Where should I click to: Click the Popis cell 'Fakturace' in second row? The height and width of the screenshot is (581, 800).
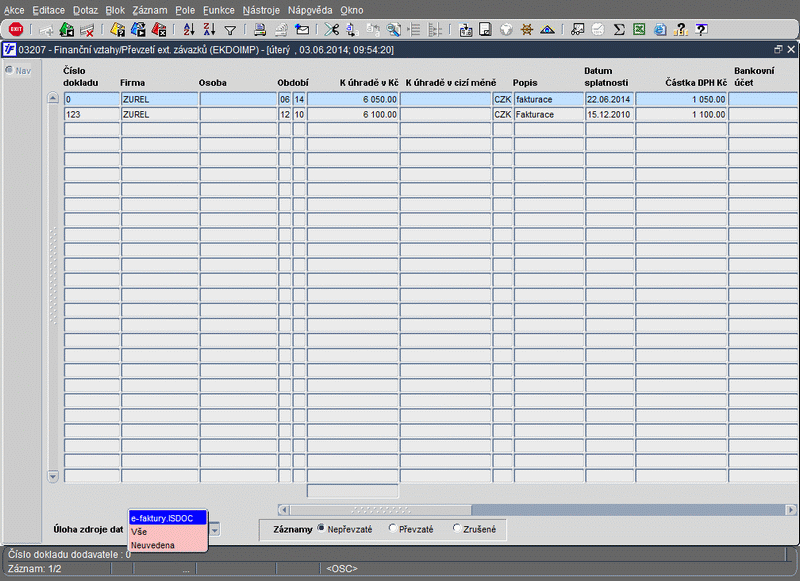tap(548, 114)
